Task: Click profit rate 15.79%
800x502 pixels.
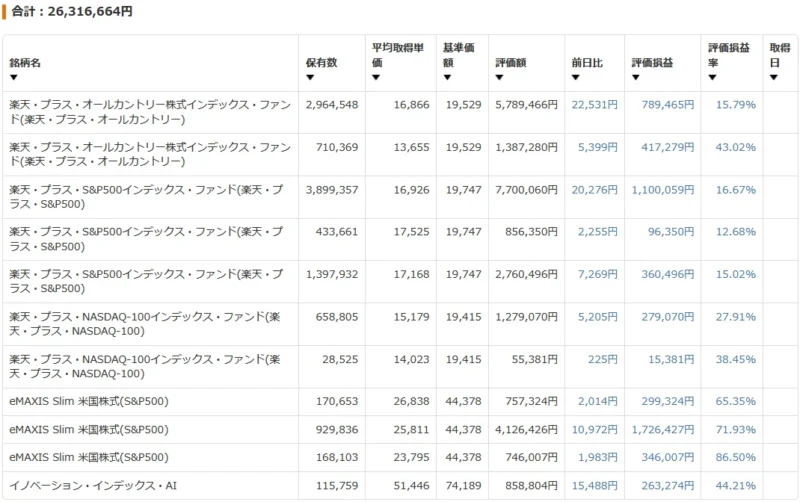Action: [x=736, y=105]
